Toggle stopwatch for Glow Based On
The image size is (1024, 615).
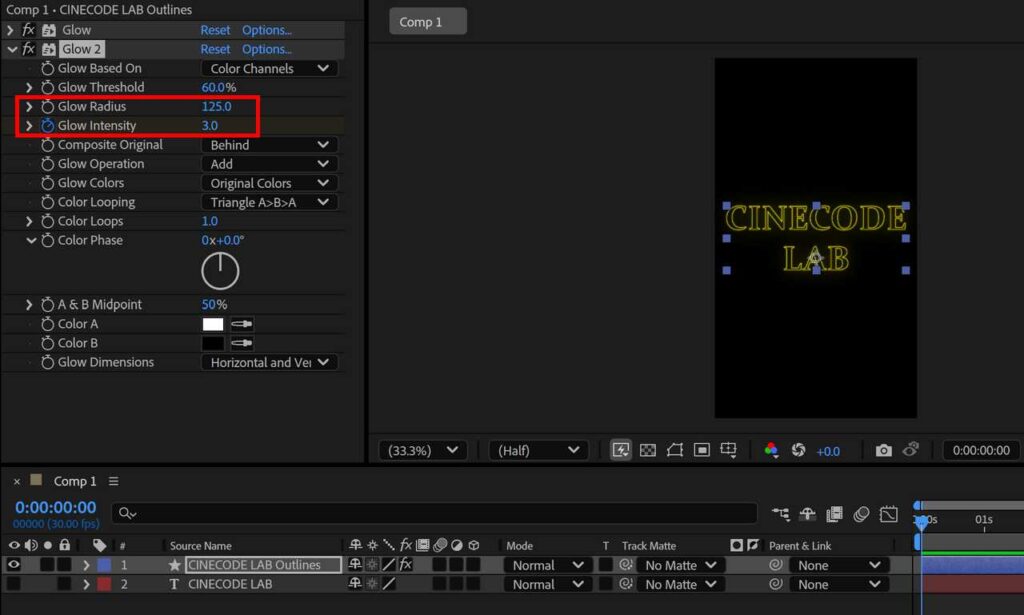[x=47, y=68]
